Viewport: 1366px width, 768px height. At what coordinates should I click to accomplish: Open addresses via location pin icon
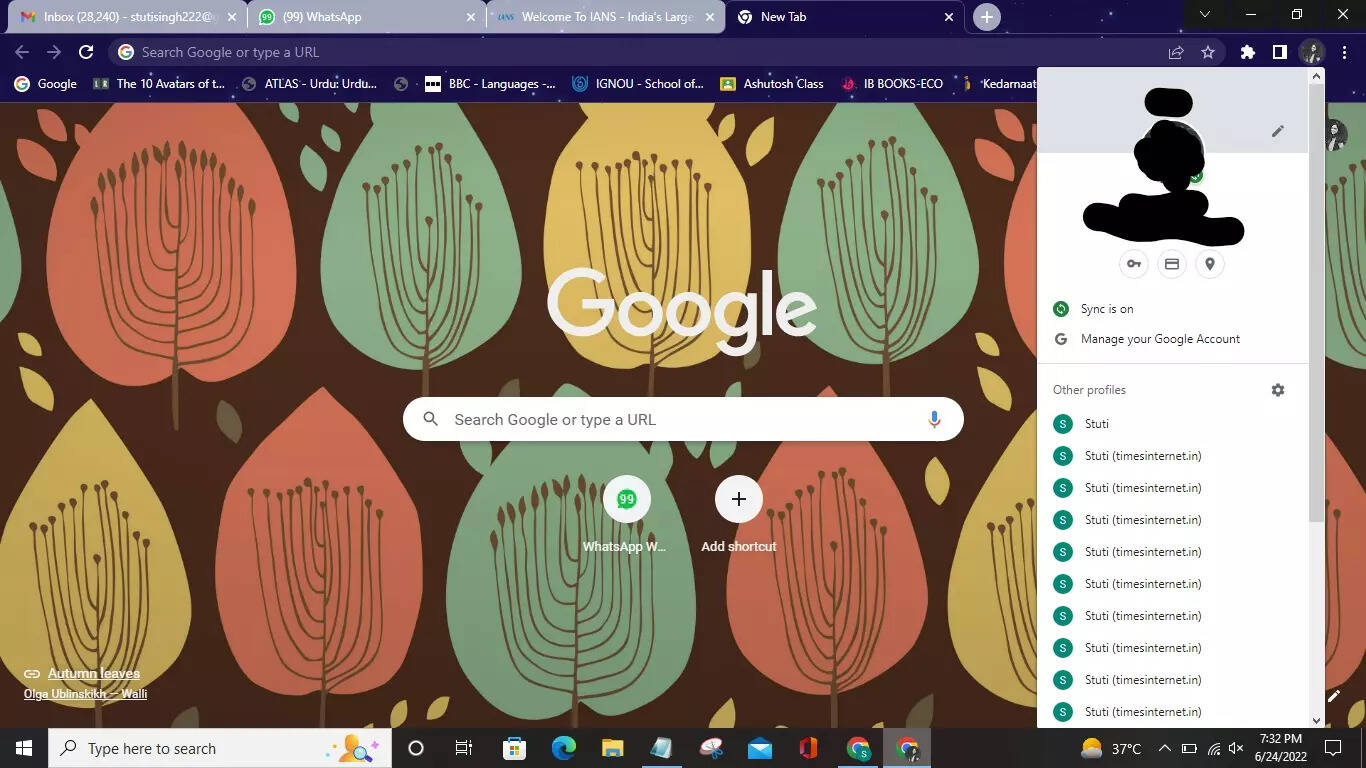[x=1209, y=263]
